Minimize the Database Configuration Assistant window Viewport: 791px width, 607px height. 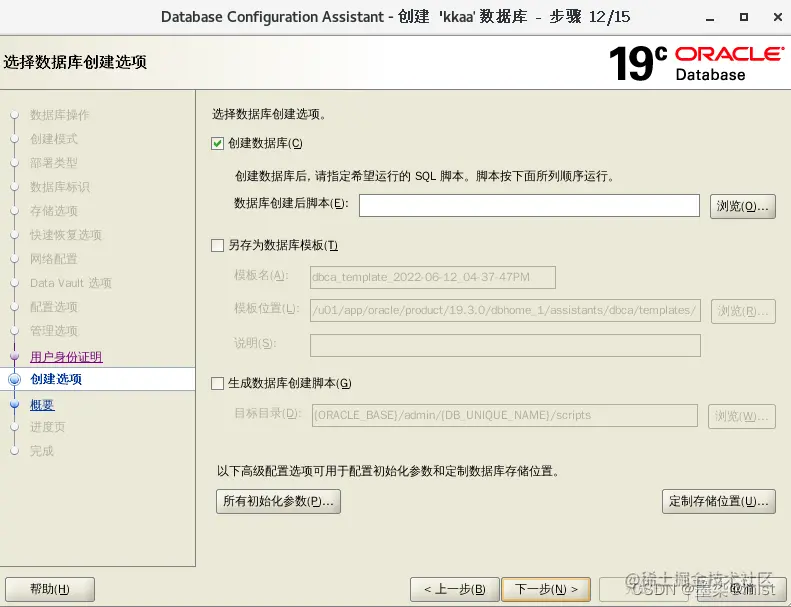point(710,18)
